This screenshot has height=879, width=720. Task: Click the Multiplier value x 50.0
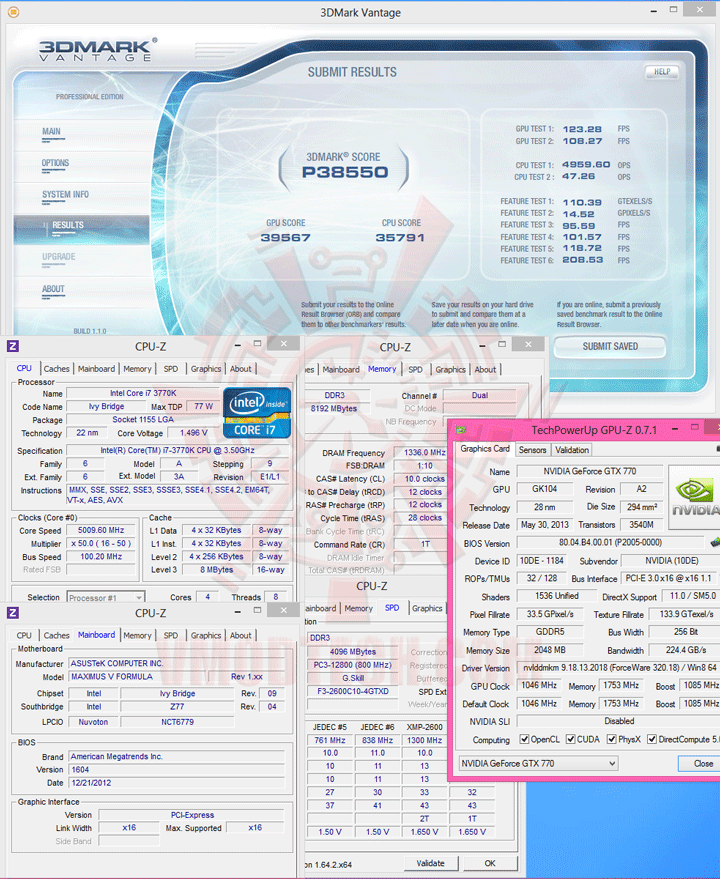click(101, 543)
